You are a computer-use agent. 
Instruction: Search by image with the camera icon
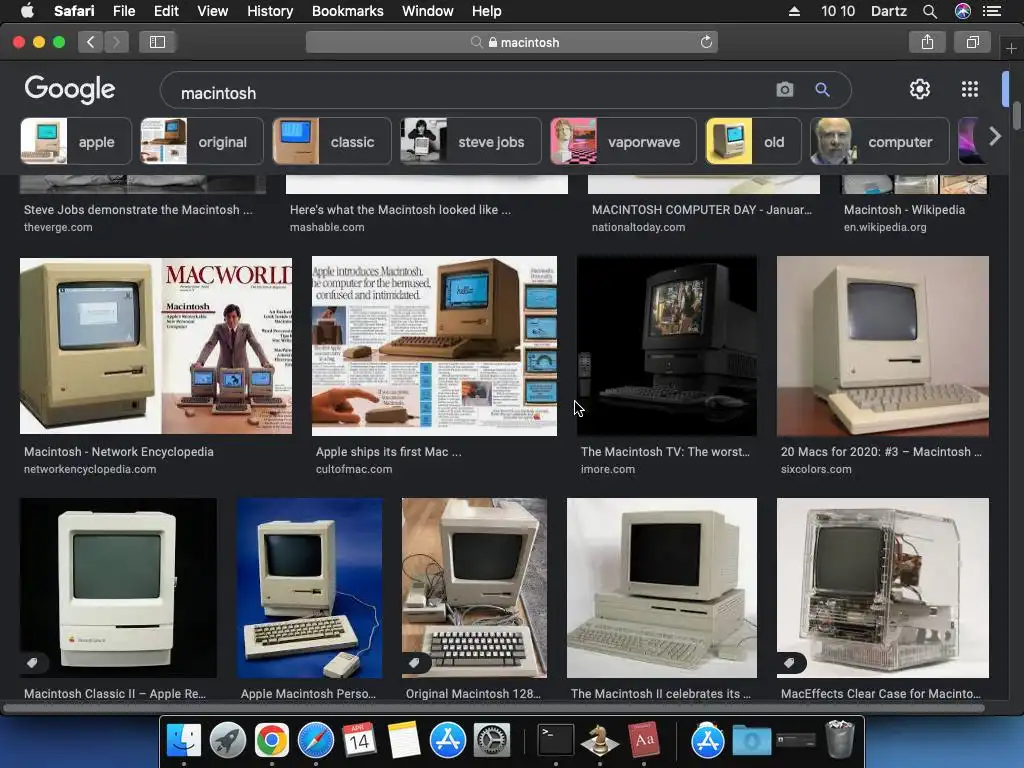tap(785, 89)
